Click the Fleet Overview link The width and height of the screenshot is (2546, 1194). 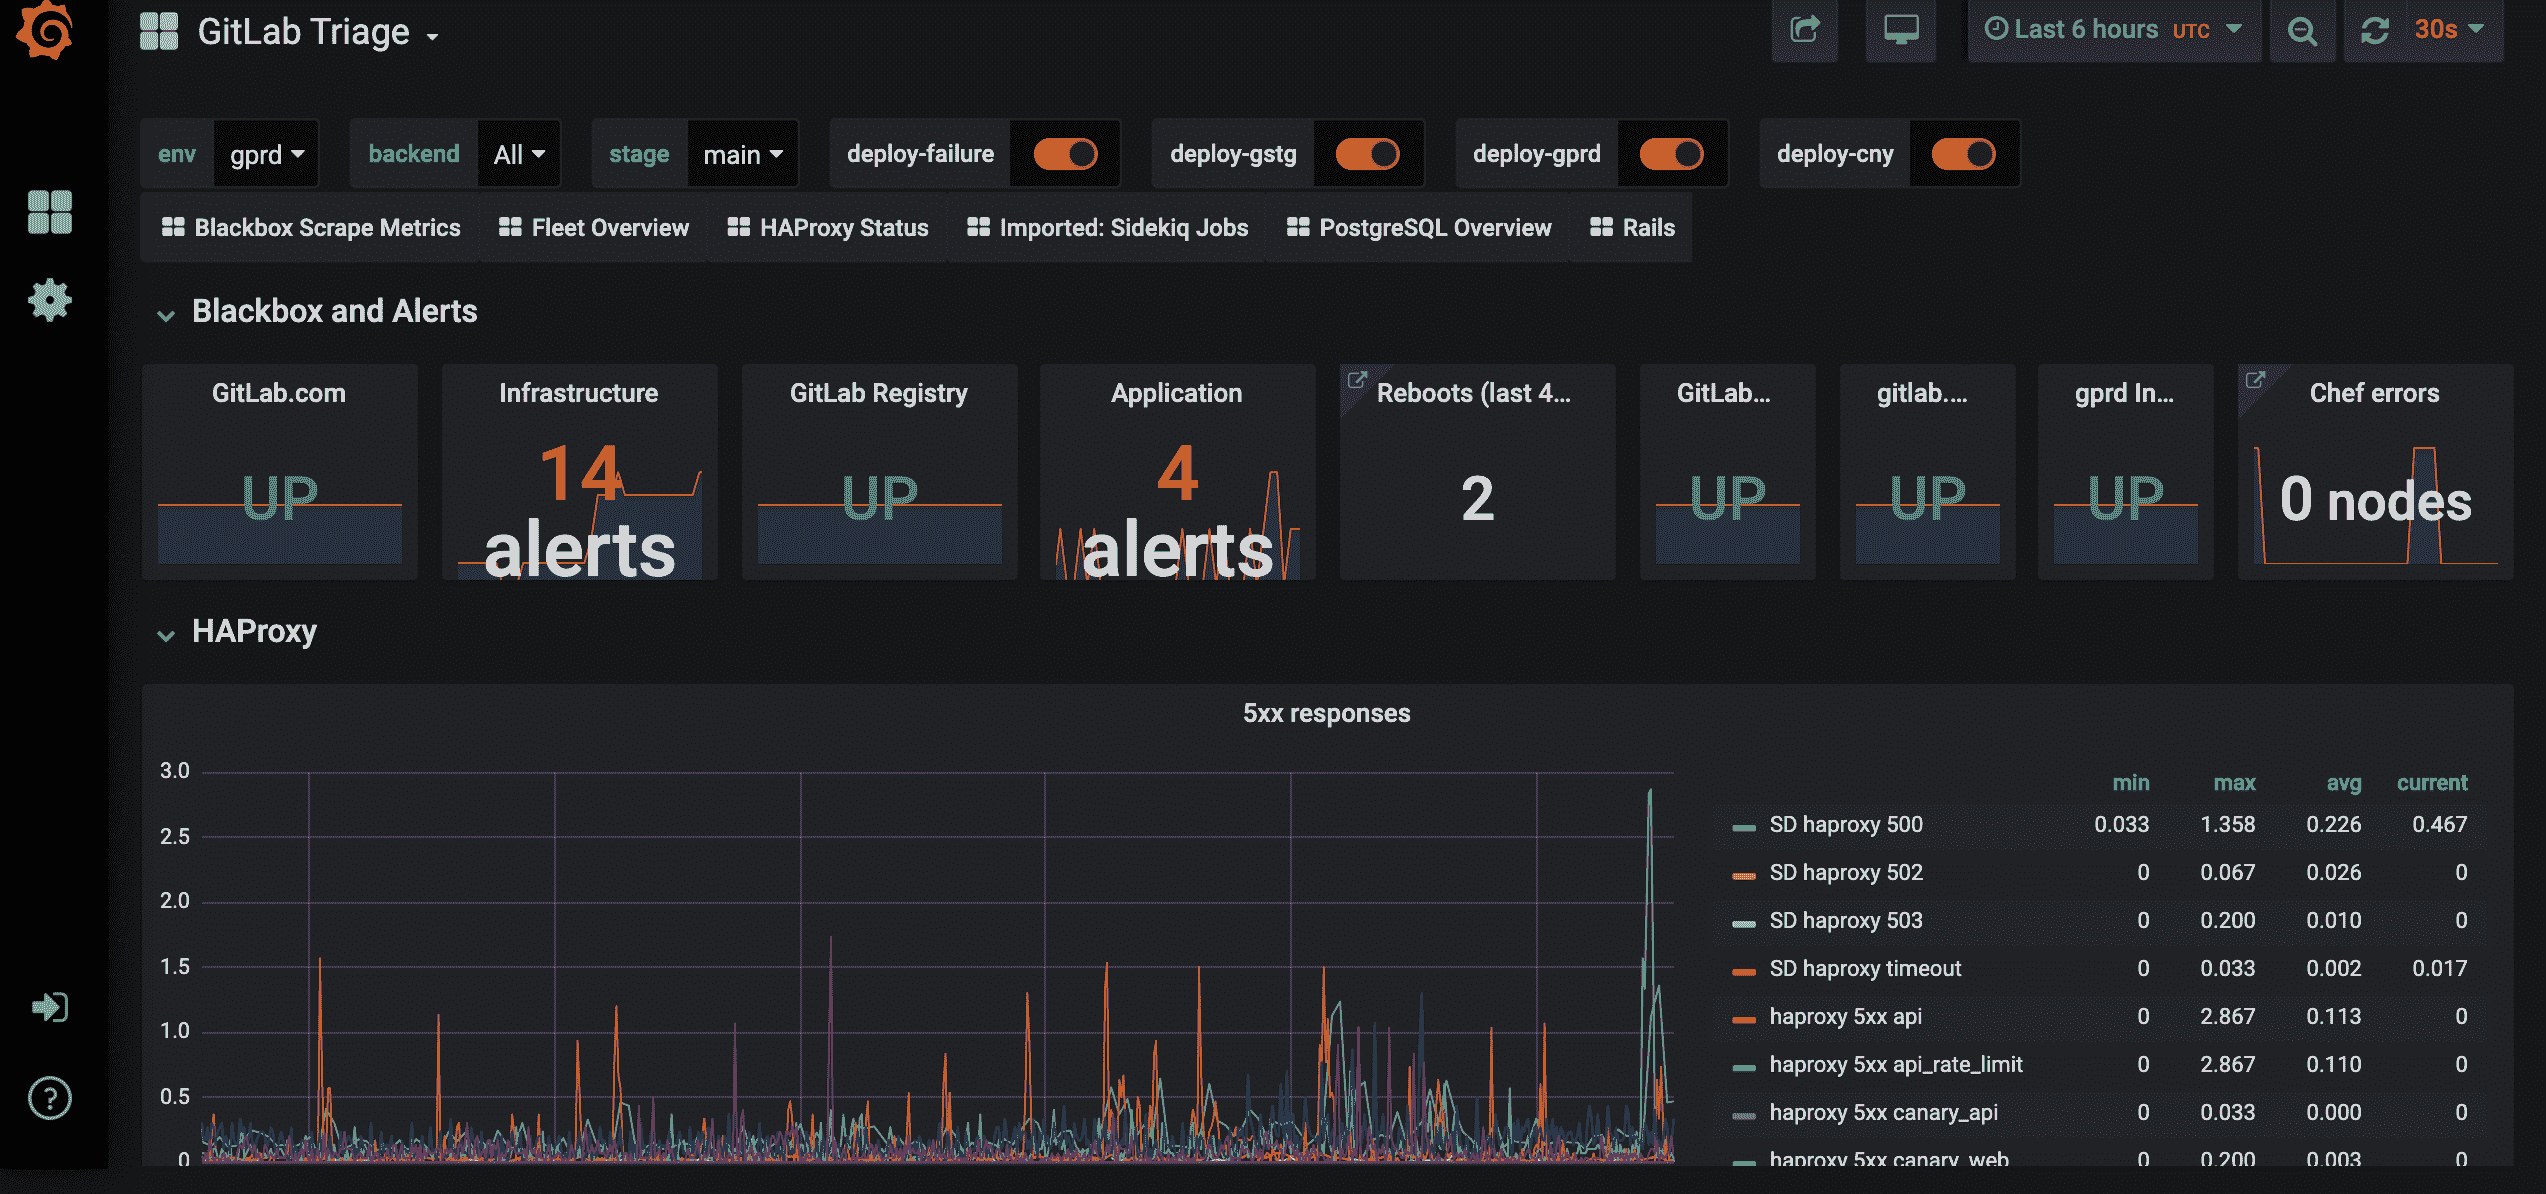594,228
